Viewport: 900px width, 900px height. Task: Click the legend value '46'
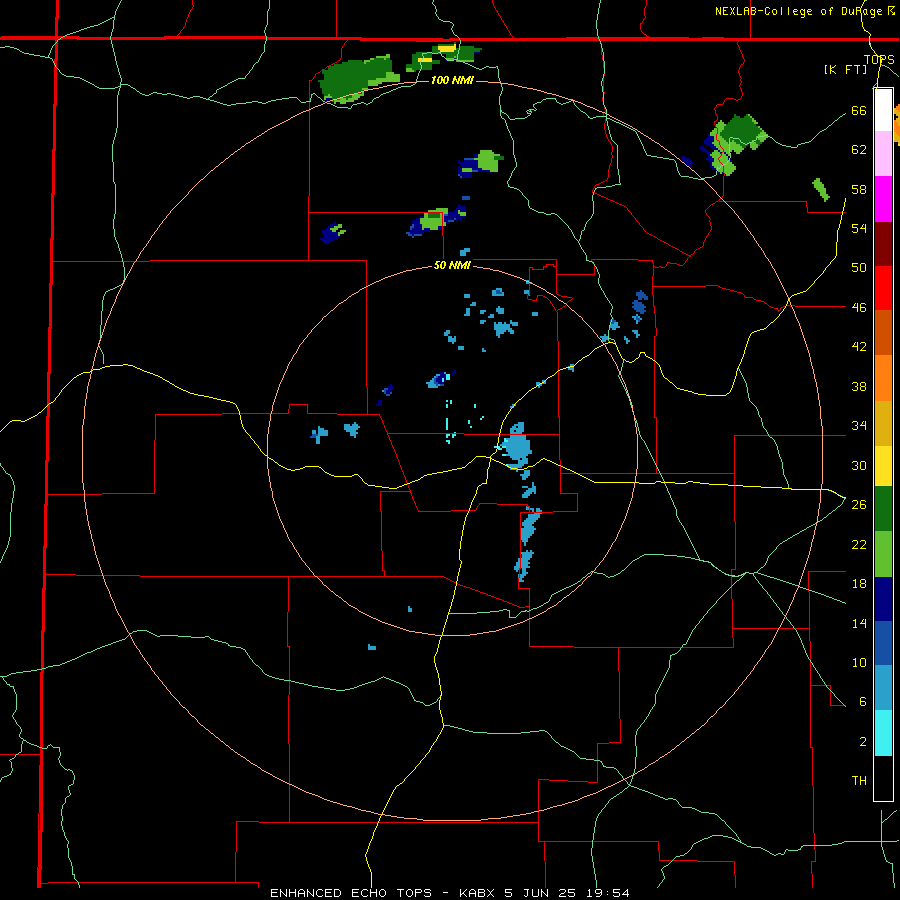tap(859, 308)
